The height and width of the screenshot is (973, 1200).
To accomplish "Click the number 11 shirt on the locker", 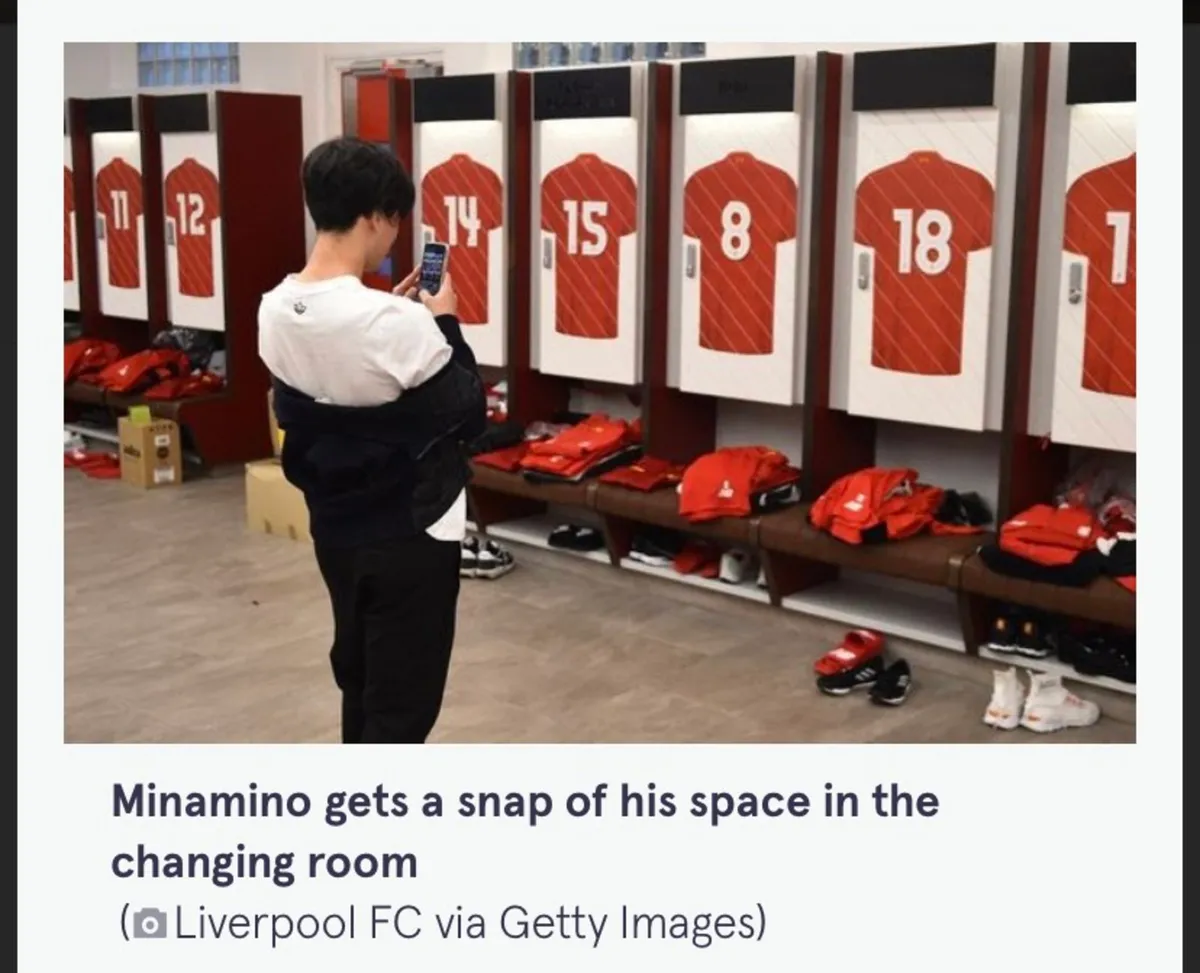I will coord(120,222).
